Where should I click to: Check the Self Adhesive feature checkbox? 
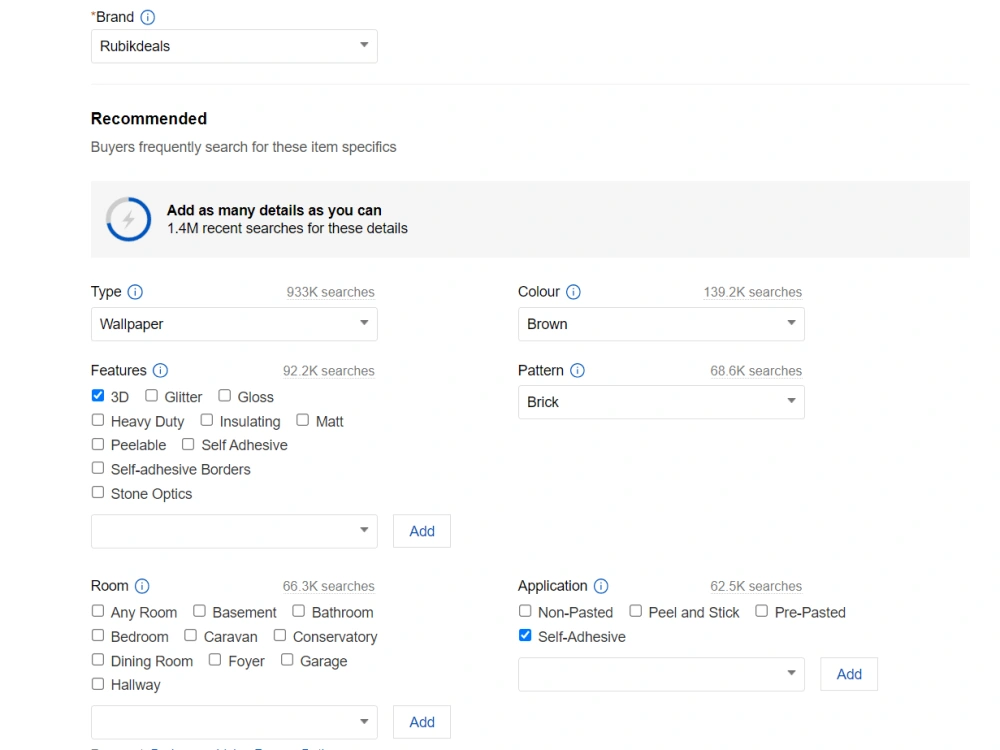point(188,444)
